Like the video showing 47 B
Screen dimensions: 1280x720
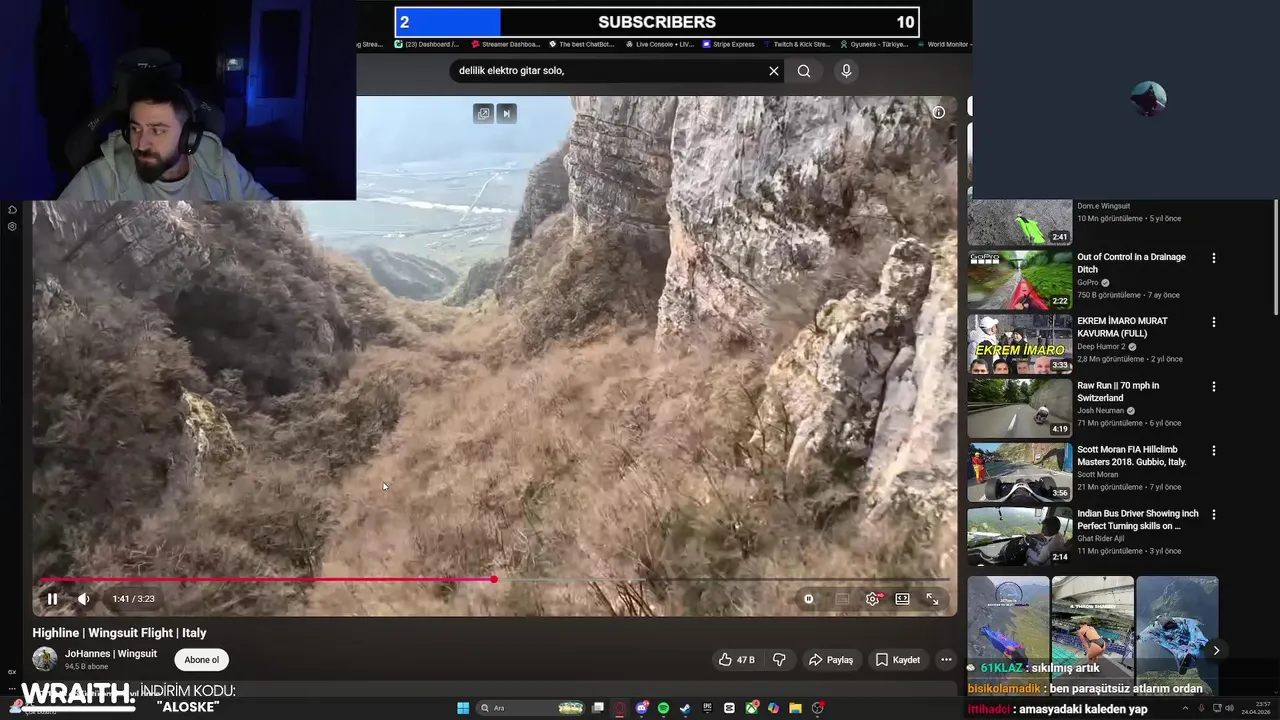tap(737, 660)
